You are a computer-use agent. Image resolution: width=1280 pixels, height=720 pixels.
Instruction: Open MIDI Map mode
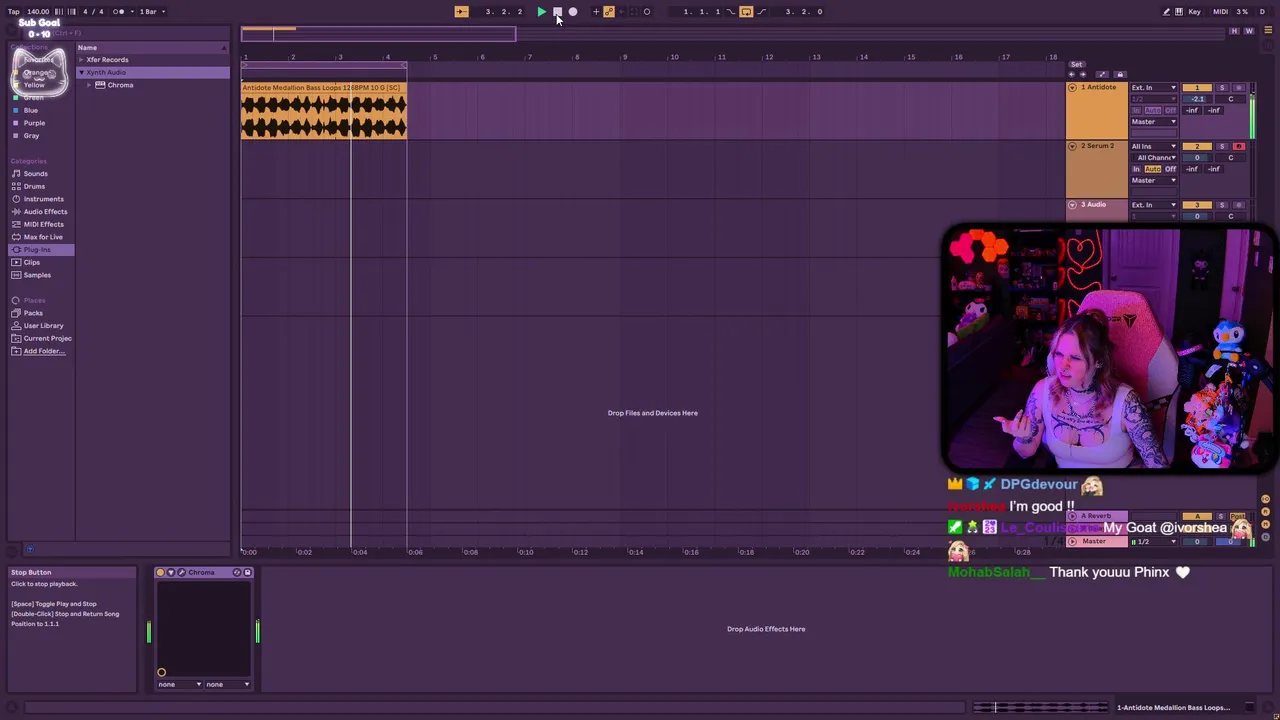point(1220,12)
